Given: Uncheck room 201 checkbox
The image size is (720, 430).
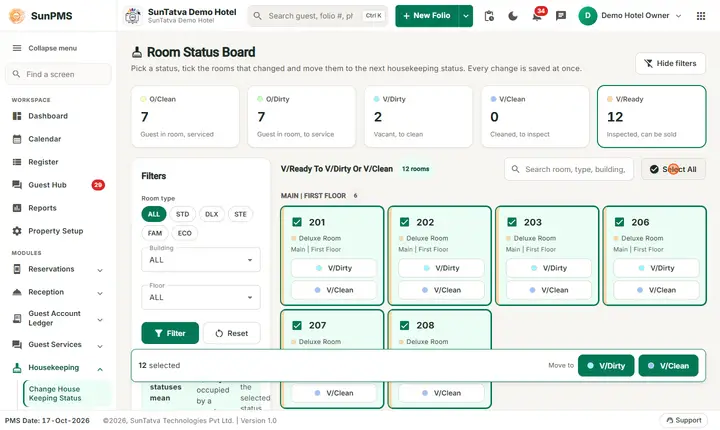Looking at the screenshot, I should 297,222.
